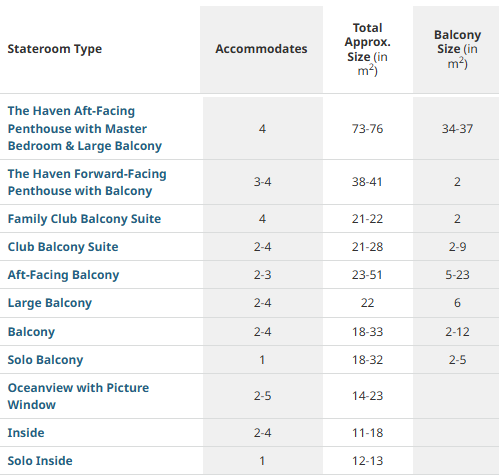
Task: Click the Aft-Facing Balcony link
Action: pyautogui.click(x=63, y=275)
